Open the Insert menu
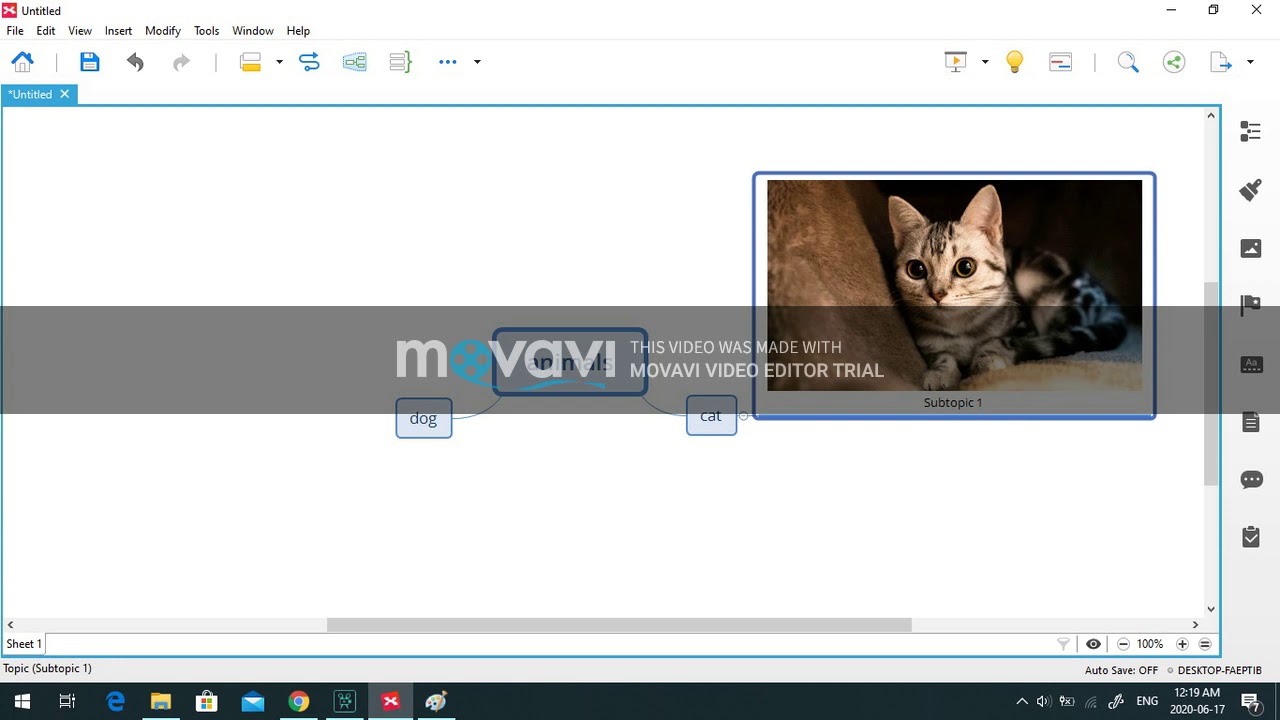This screenshot has width=1280, height=720. [118, 31]
